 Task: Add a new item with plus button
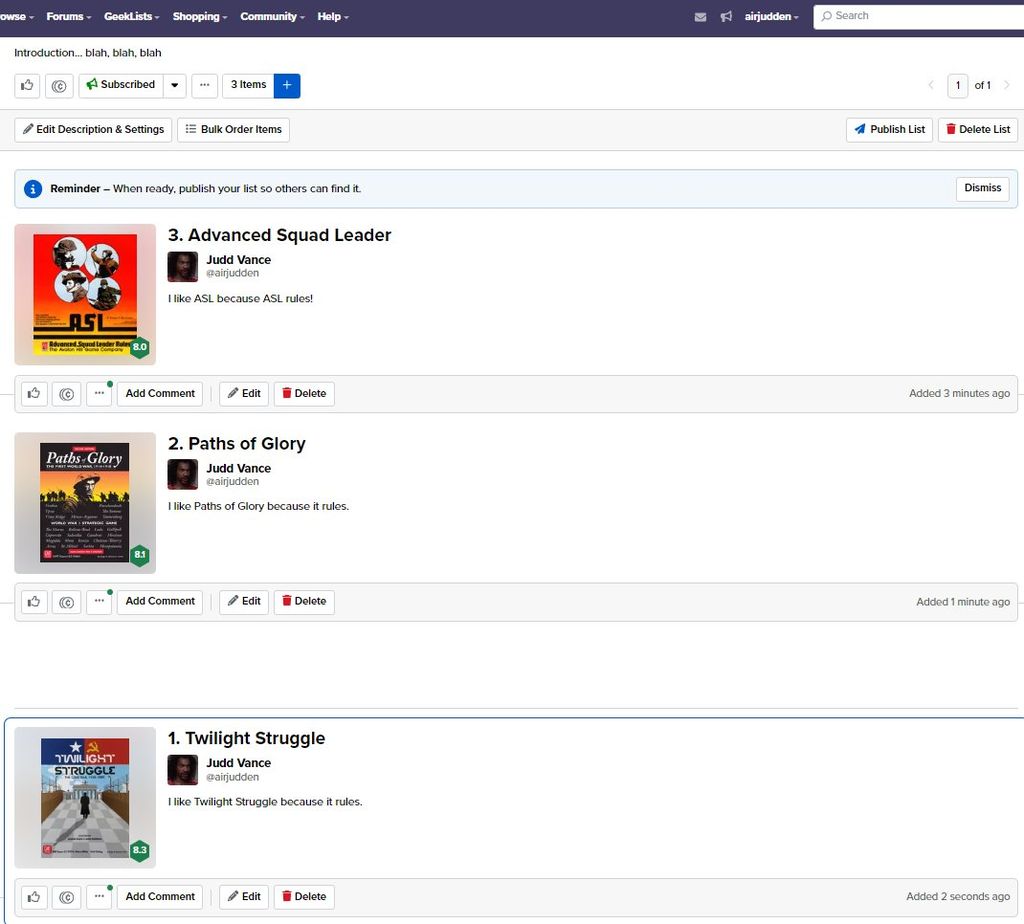point(287,86)
